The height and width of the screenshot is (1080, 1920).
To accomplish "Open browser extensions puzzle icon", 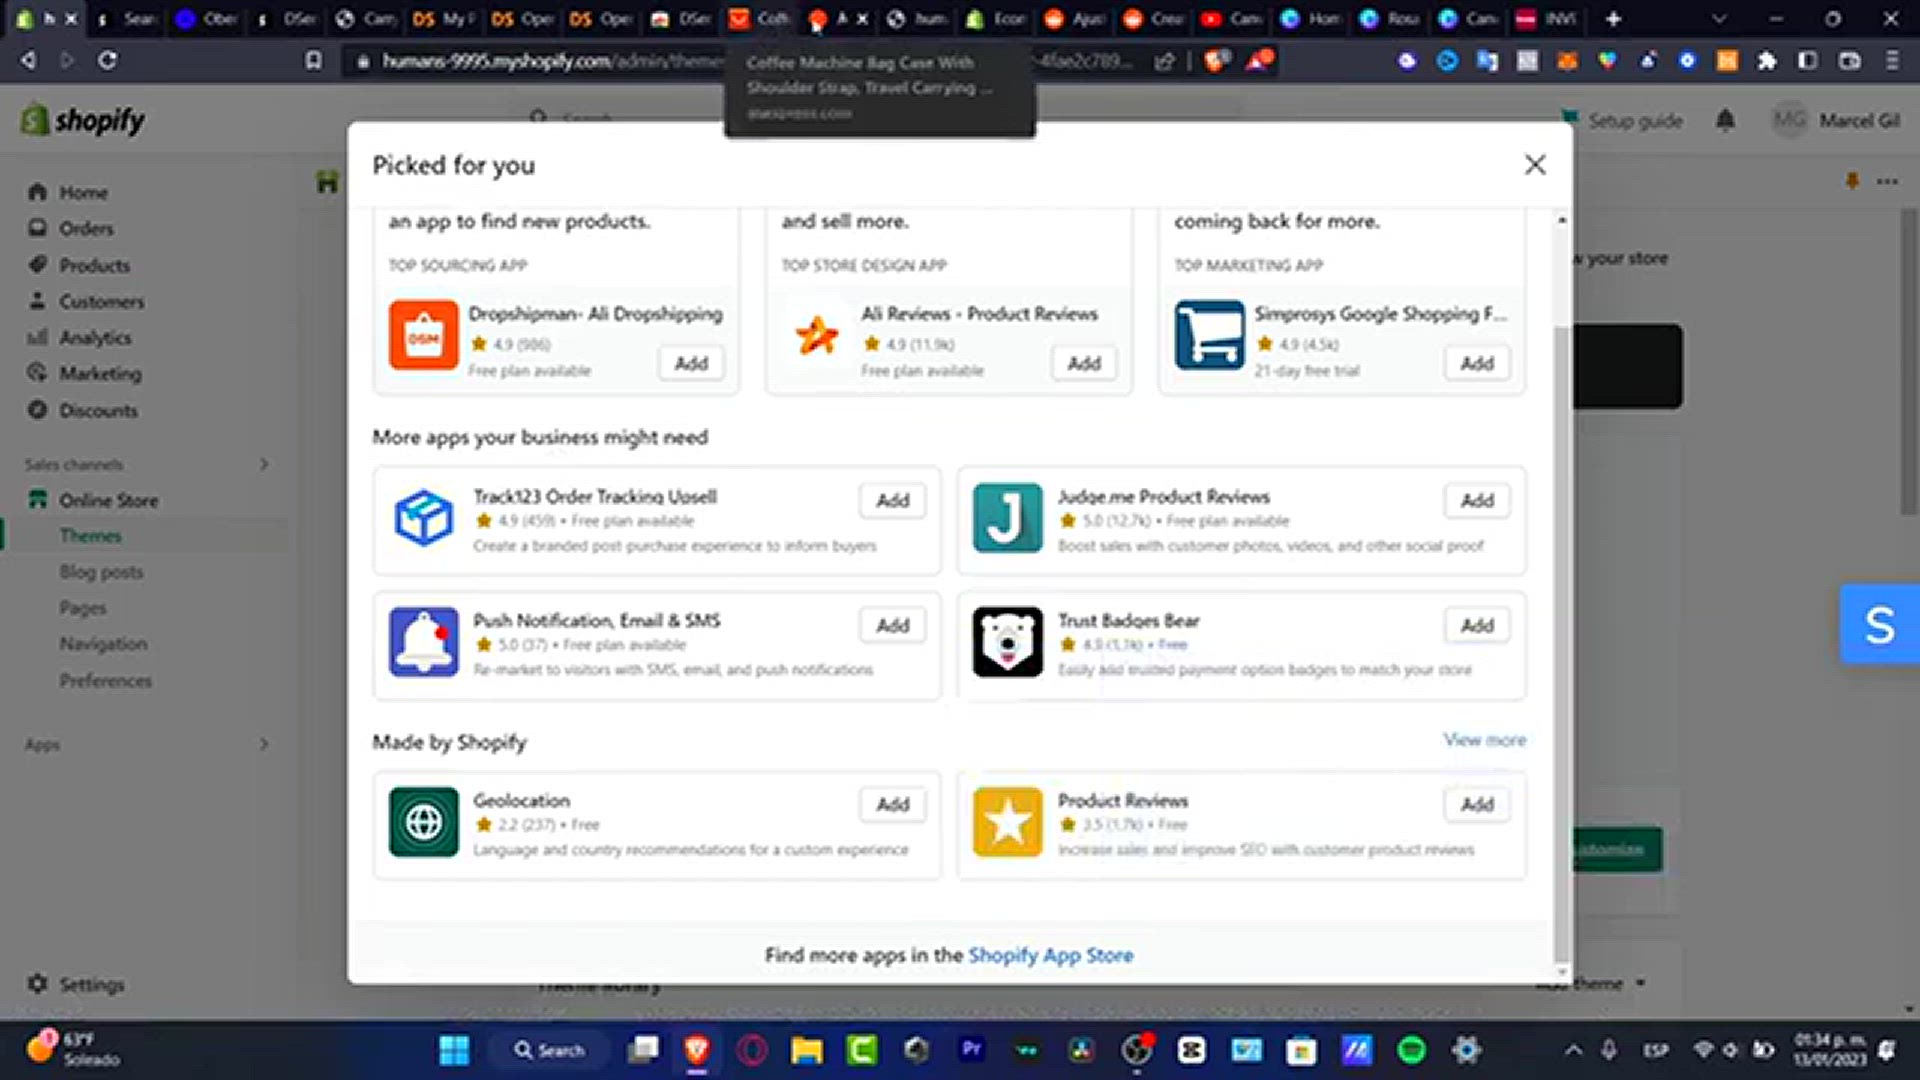I will click(1767, 61).
